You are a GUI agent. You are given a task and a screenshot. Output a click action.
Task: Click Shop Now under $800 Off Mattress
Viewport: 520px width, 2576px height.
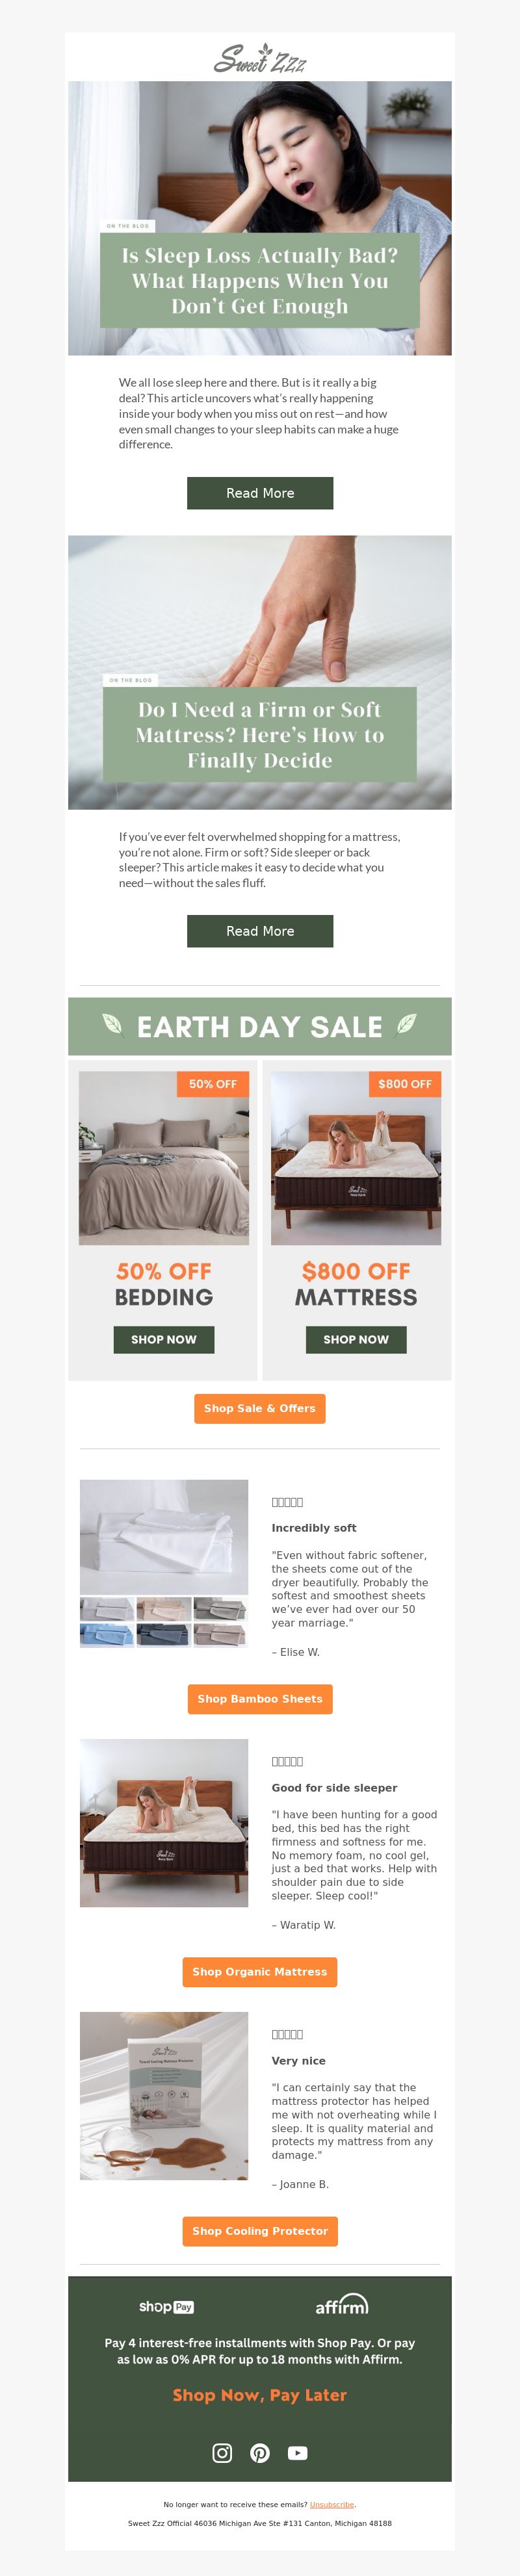tap(356, 1339)
